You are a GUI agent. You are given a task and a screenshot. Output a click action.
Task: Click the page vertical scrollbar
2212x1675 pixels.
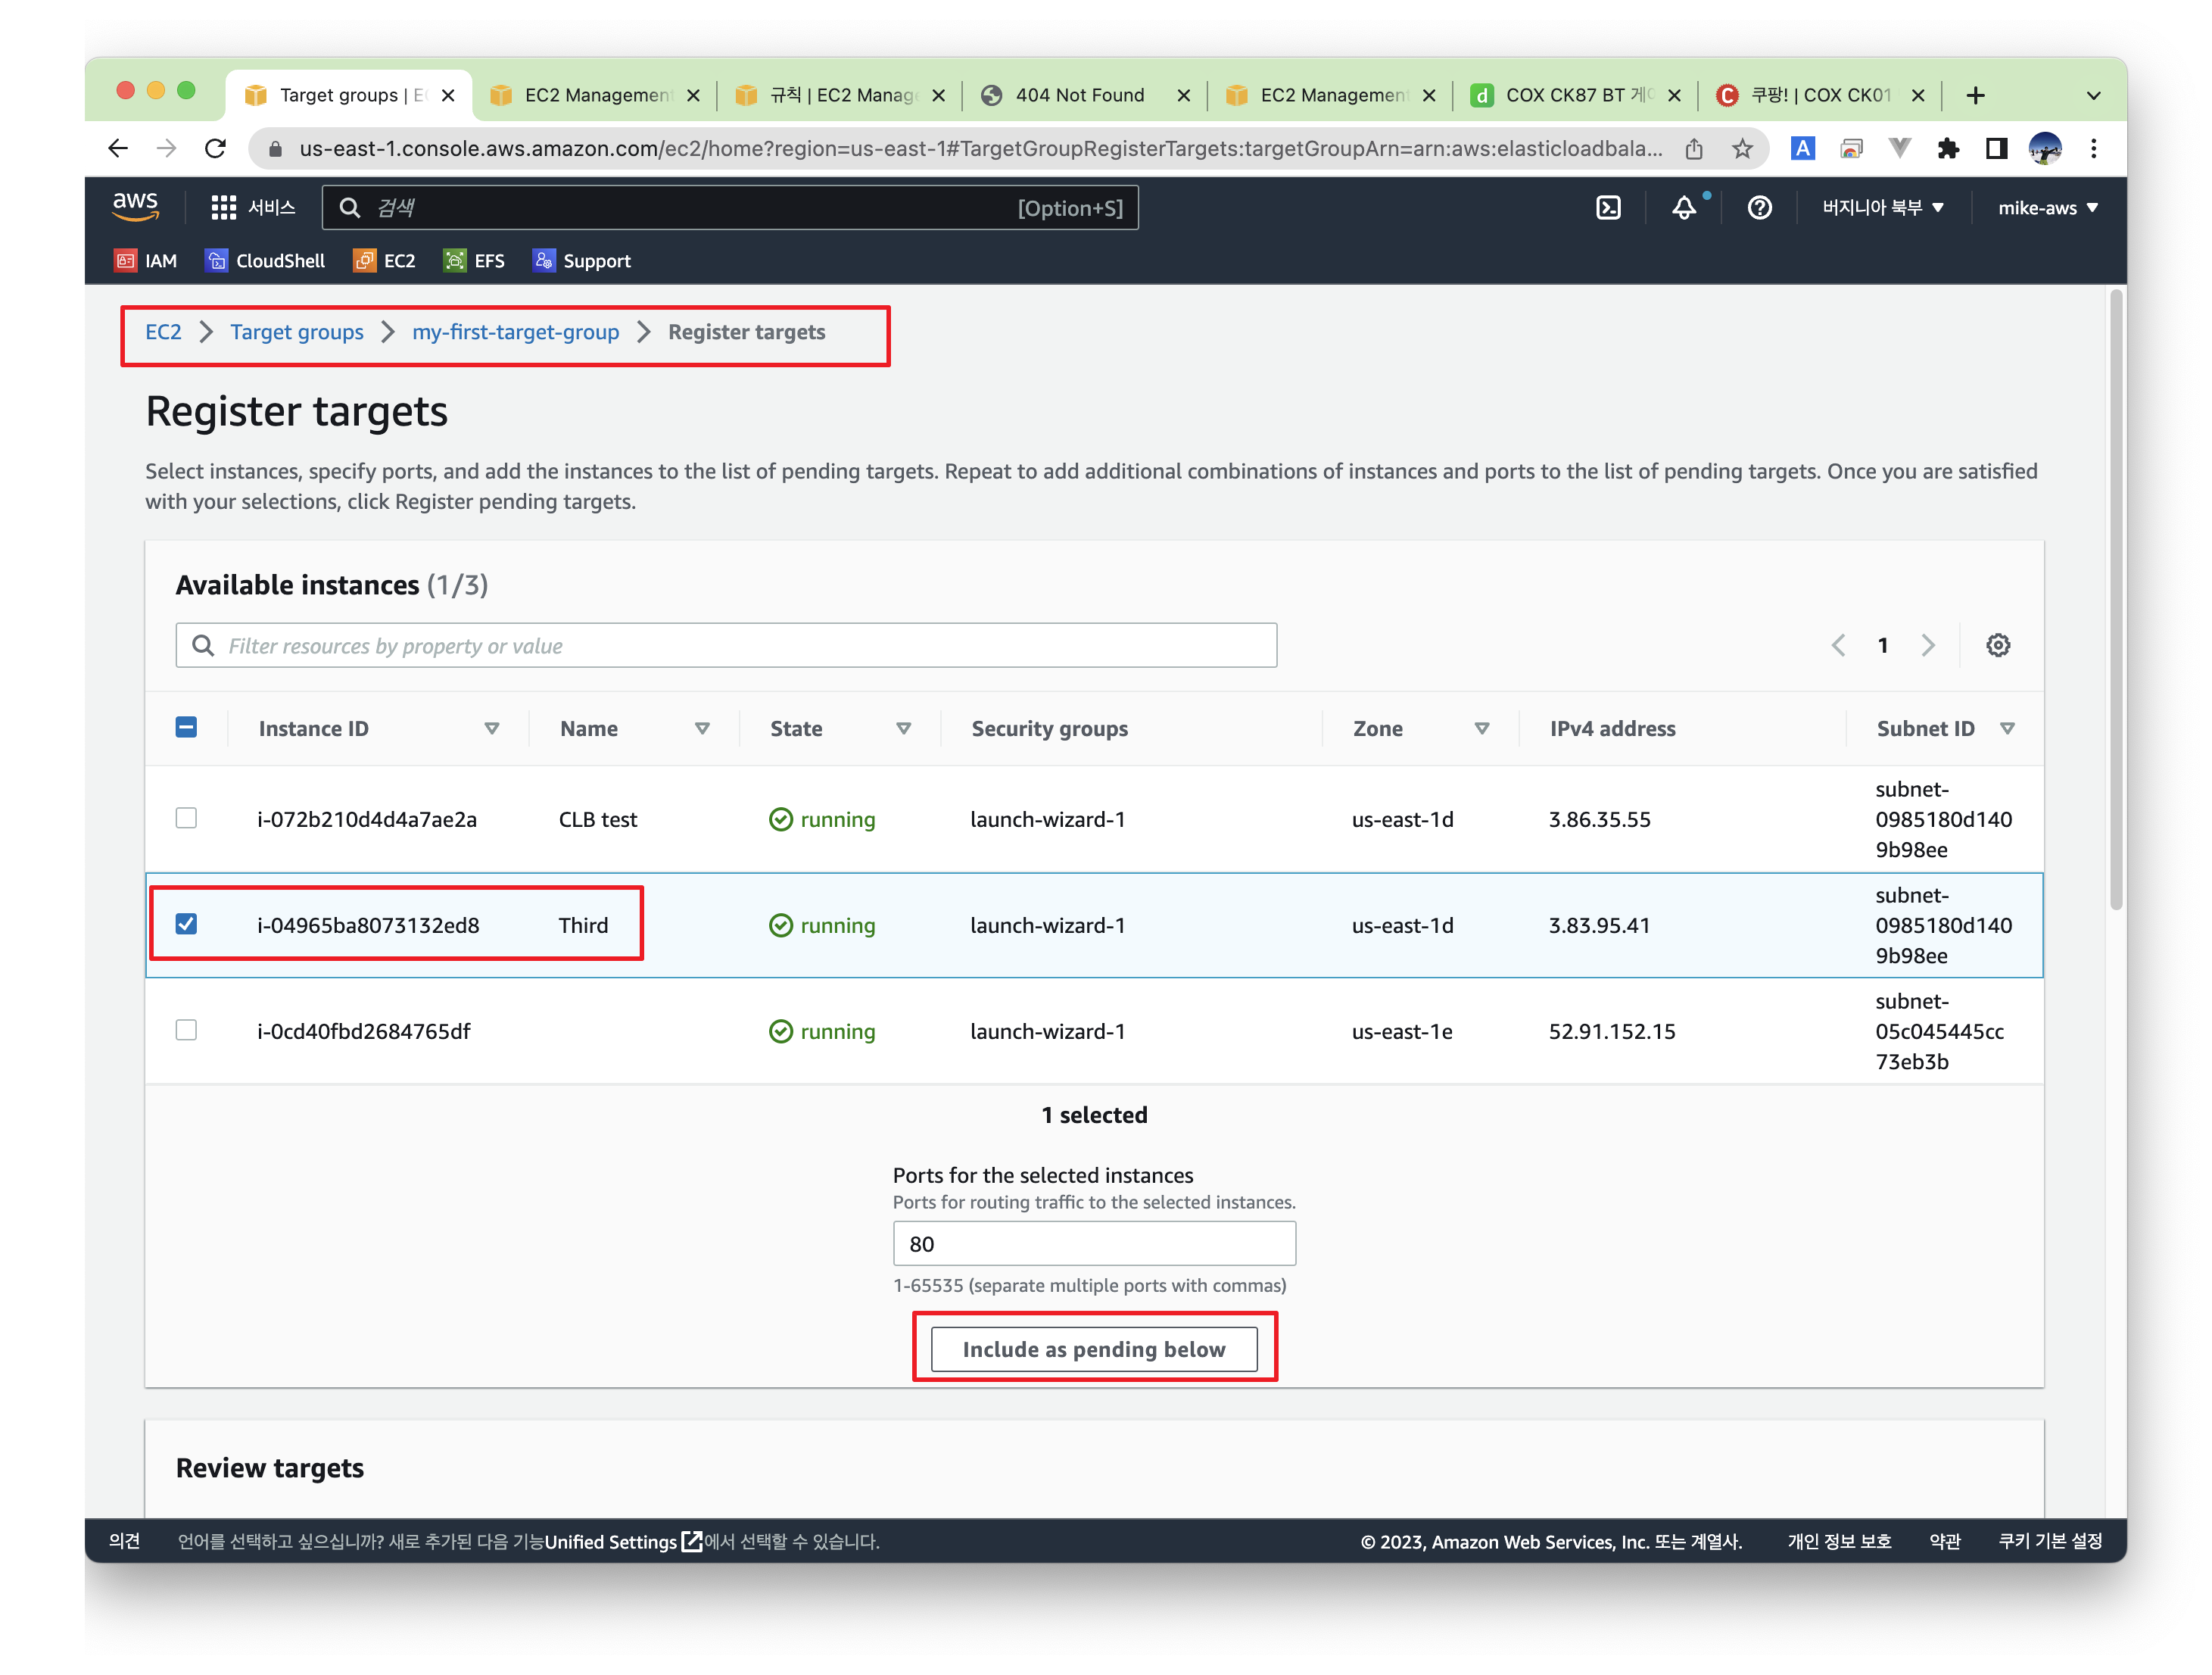2115,600
